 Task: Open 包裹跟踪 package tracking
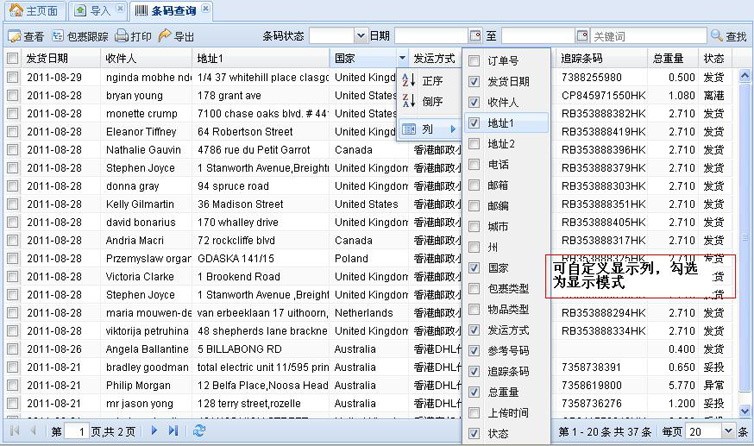pos(80,37)
